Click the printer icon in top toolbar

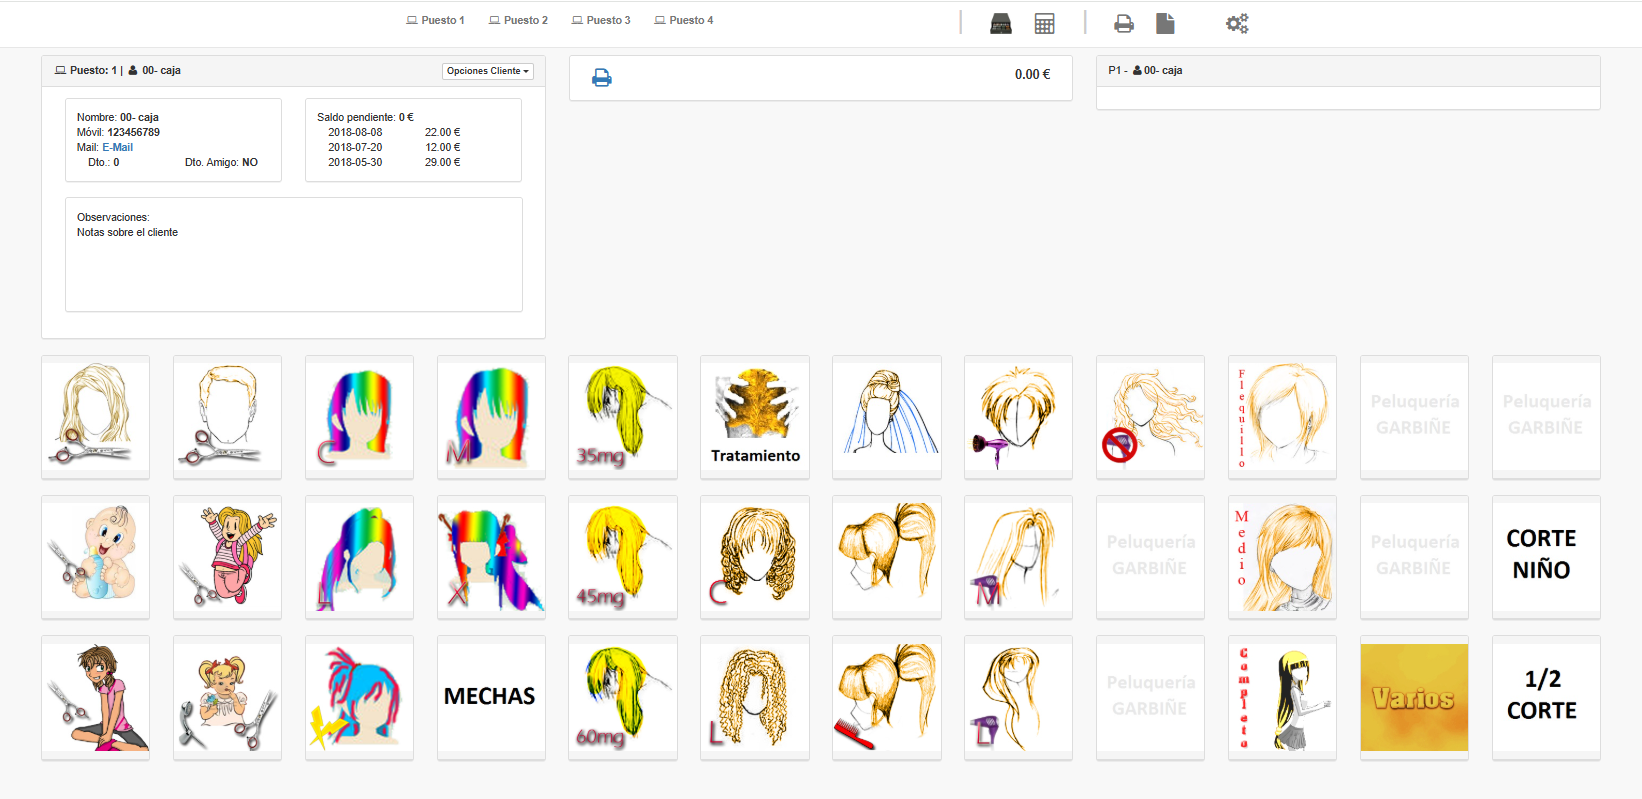tap(1124, 24)
